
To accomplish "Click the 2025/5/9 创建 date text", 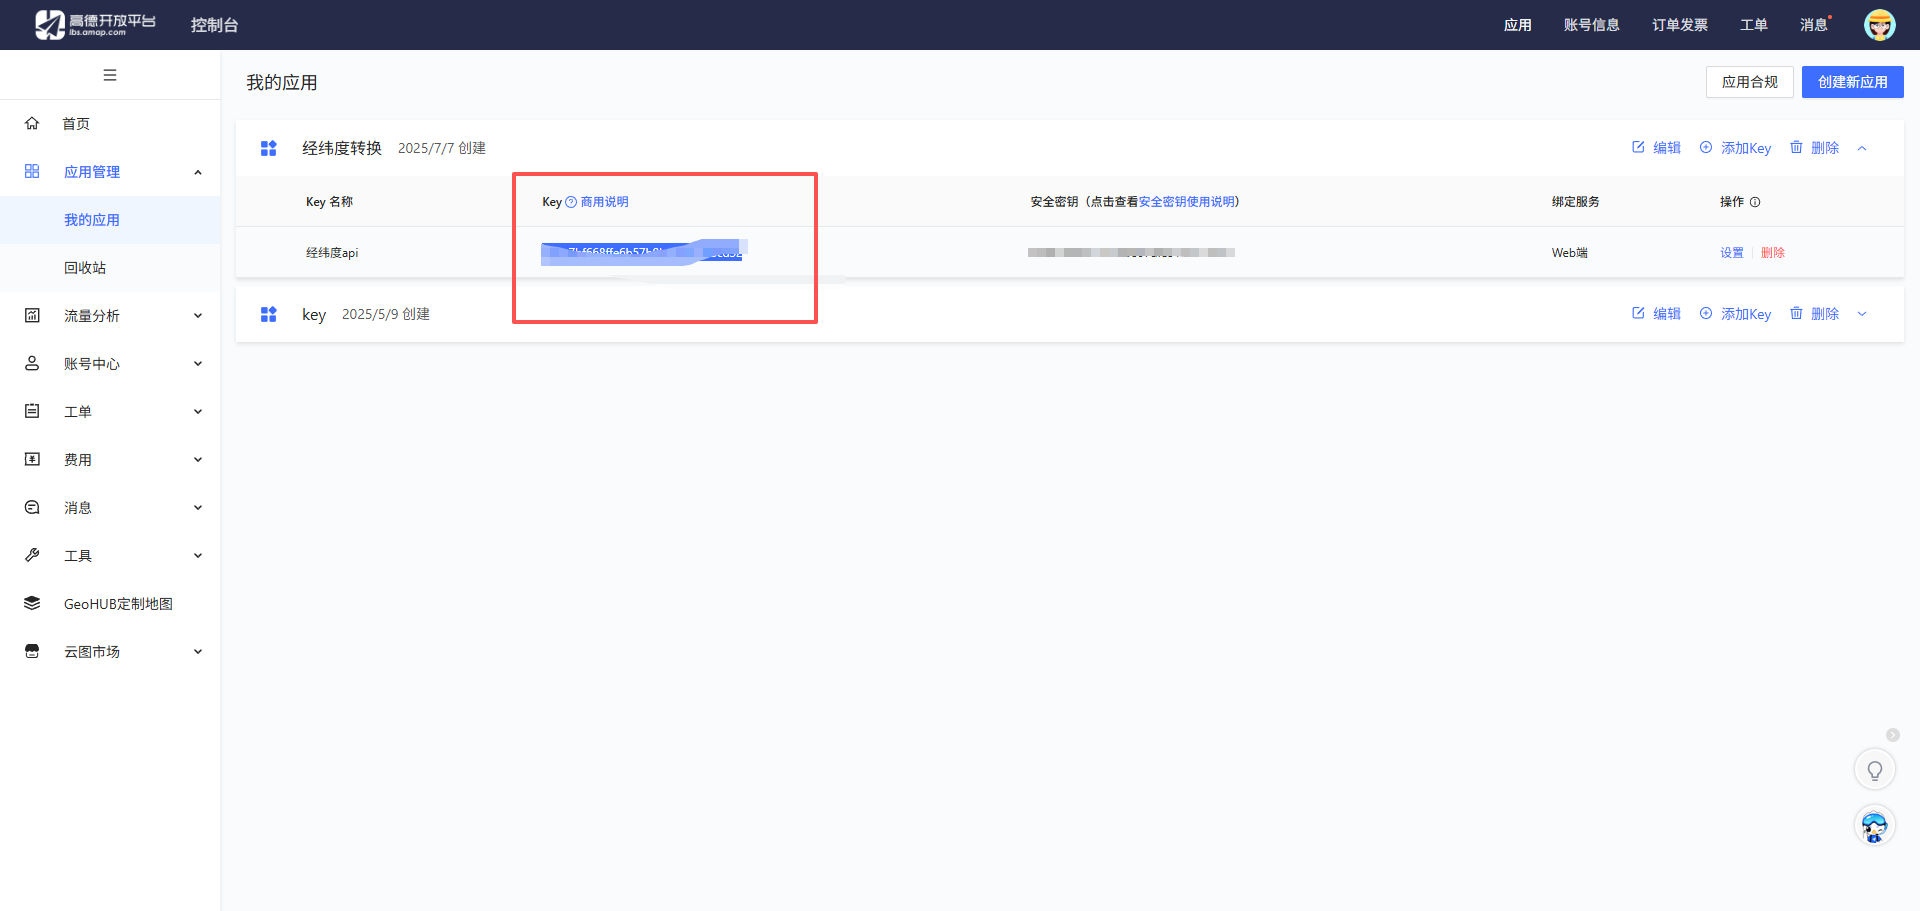I will [x=386, y=314].
